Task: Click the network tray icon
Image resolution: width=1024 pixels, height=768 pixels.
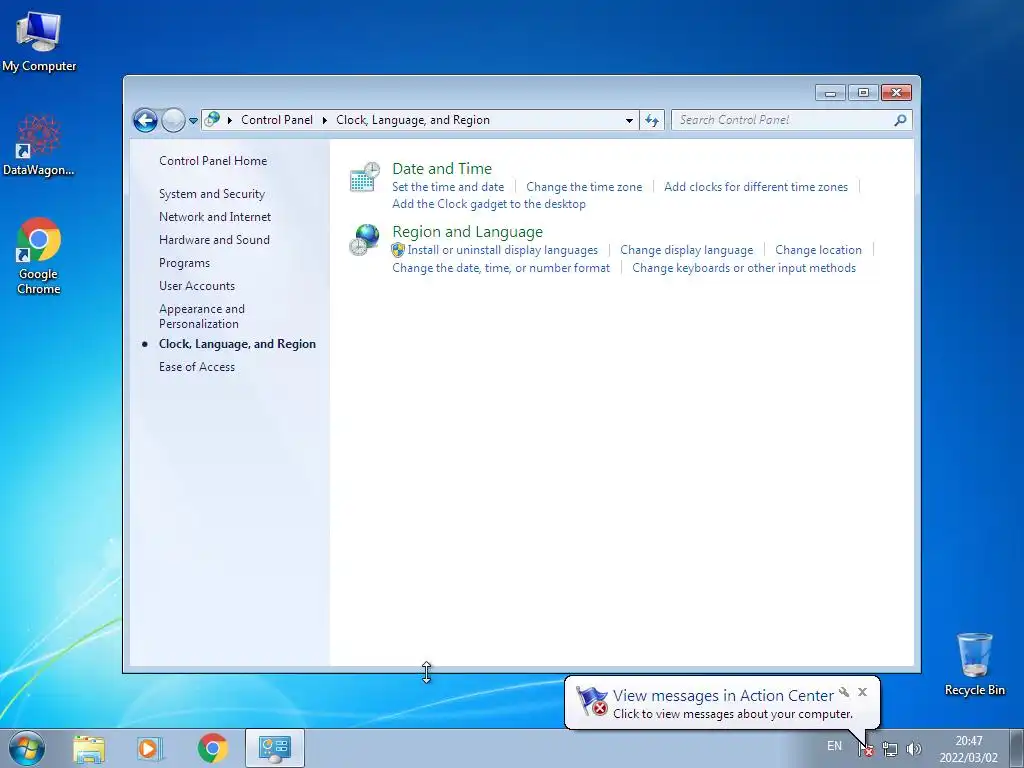Action: [889, 749]
